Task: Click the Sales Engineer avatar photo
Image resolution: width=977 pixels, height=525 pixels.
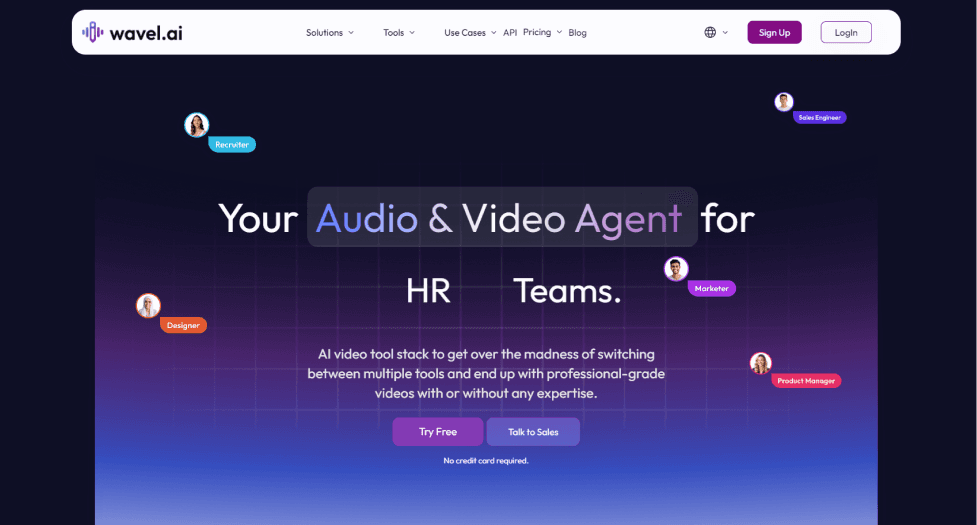Action: coord(783,102)
